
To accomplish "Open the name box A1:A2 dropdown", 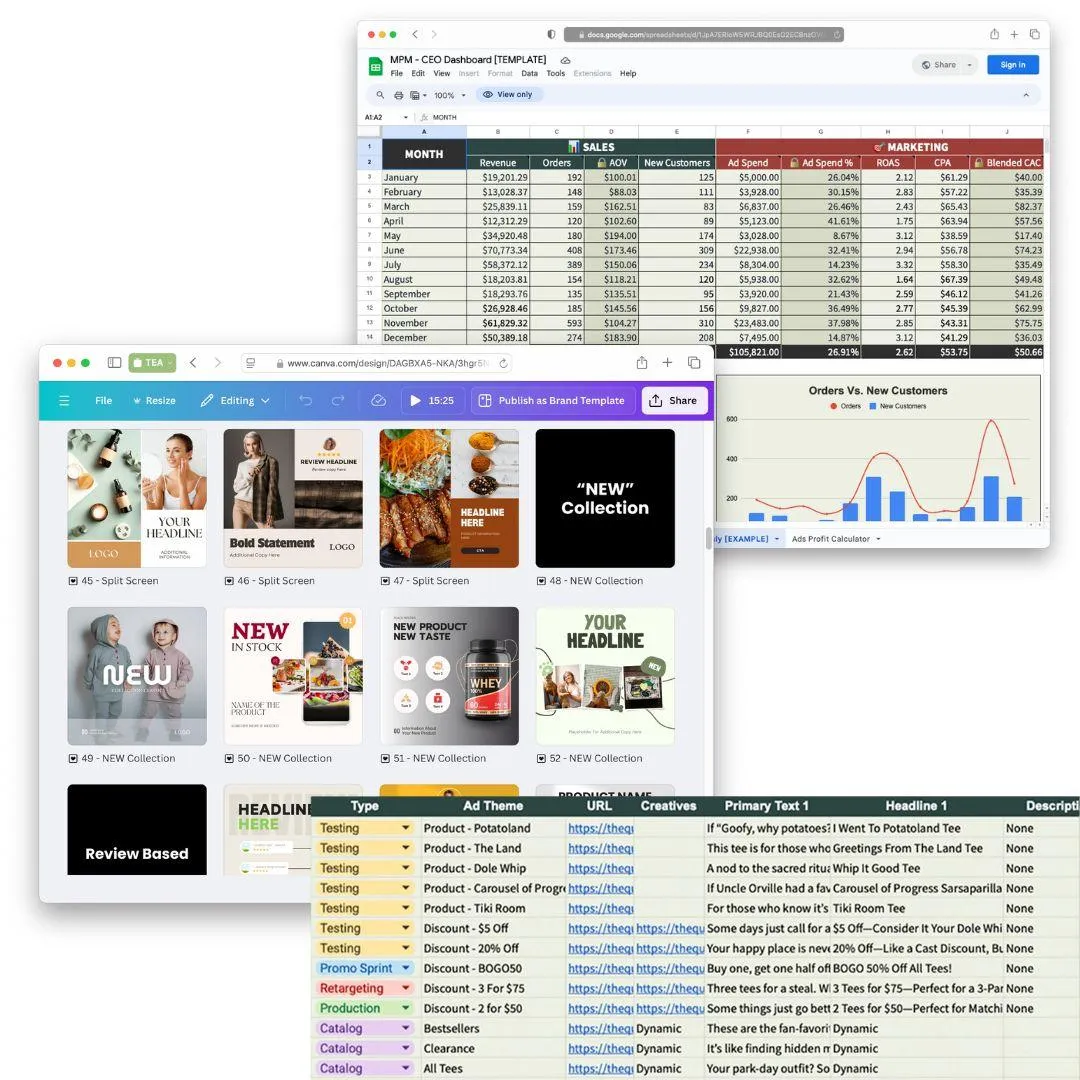I will pos(406,118).
